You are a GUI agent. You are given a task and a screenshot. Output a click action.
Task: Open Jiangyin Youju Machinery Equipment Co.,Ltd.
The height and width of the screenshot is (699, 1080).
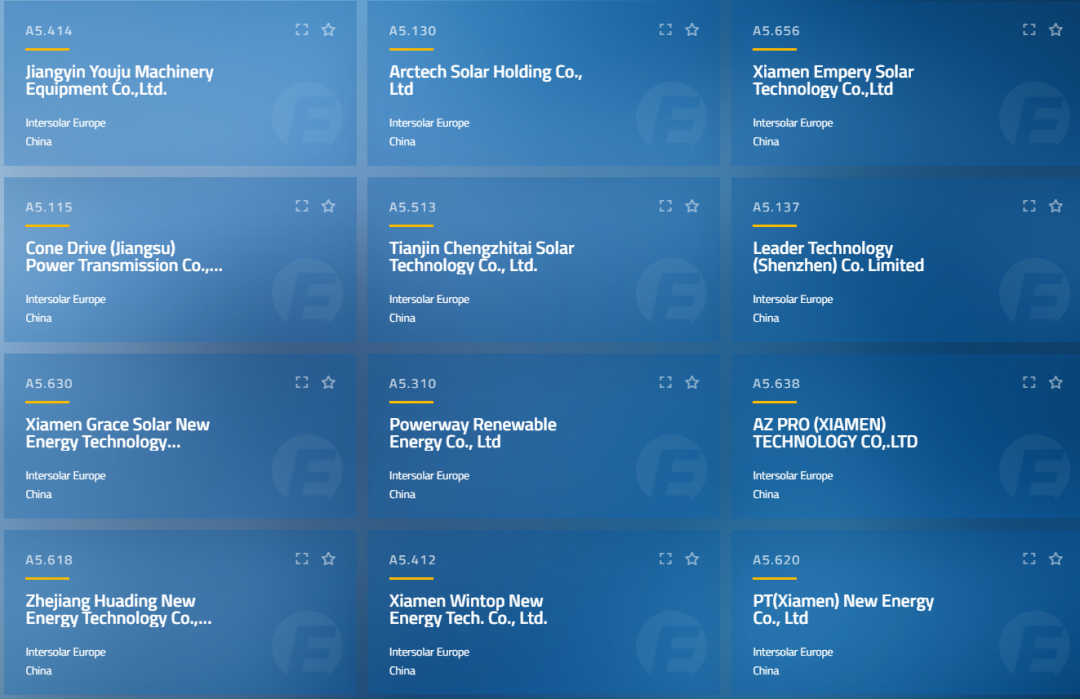119,81
